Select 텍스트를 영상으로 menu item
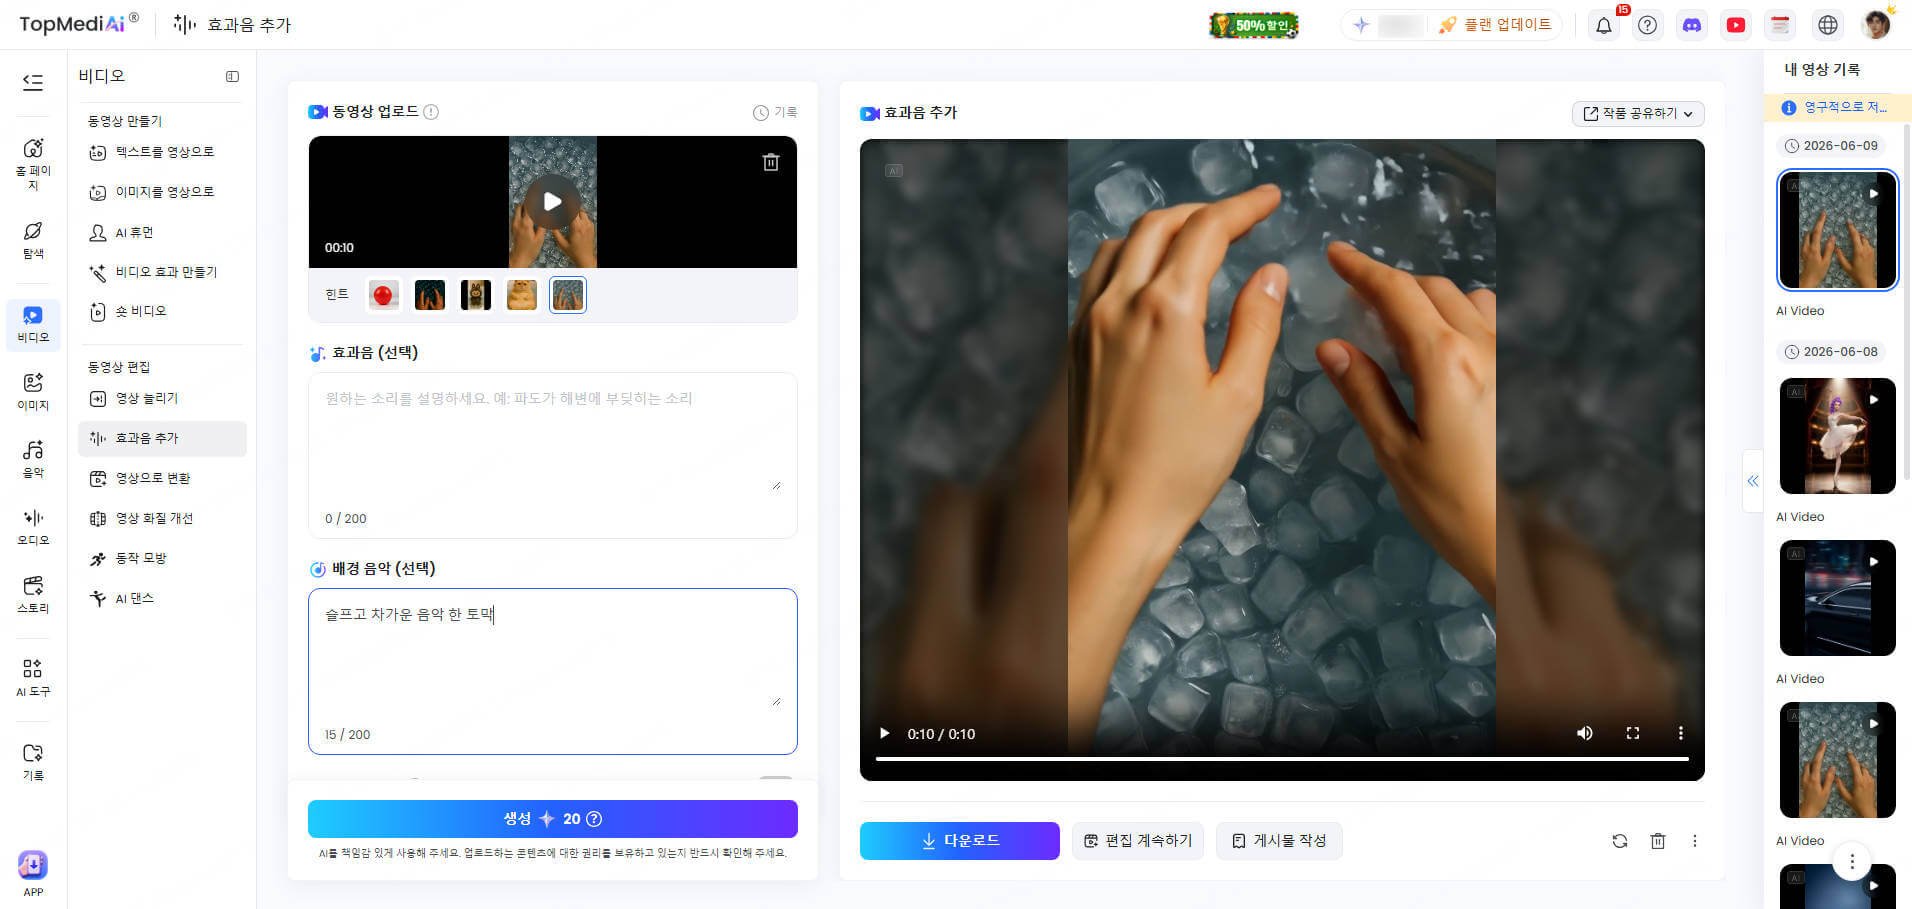The image size is (1912, 909). 163,152
